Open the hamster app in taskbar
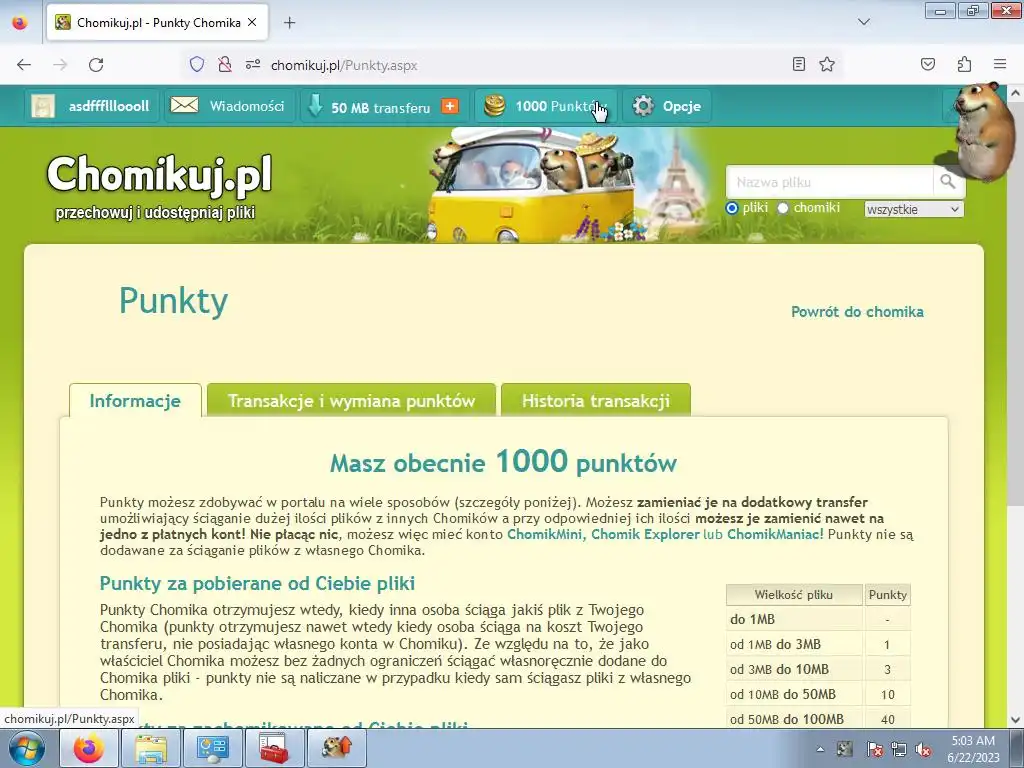This screenshot has width=1024, height=768. pos(336,748)
